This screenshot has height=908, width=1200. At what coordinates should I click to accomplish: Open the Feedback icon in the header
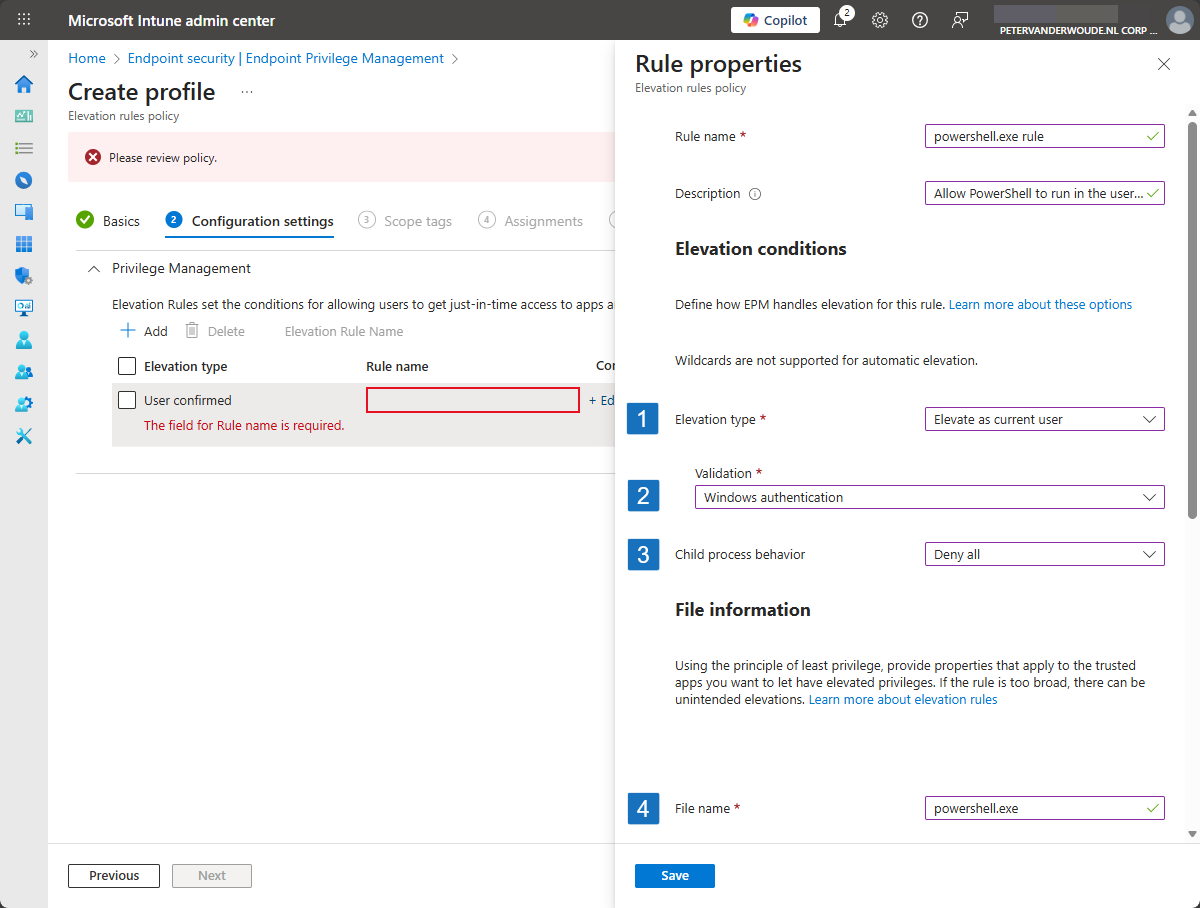(960, 20)
